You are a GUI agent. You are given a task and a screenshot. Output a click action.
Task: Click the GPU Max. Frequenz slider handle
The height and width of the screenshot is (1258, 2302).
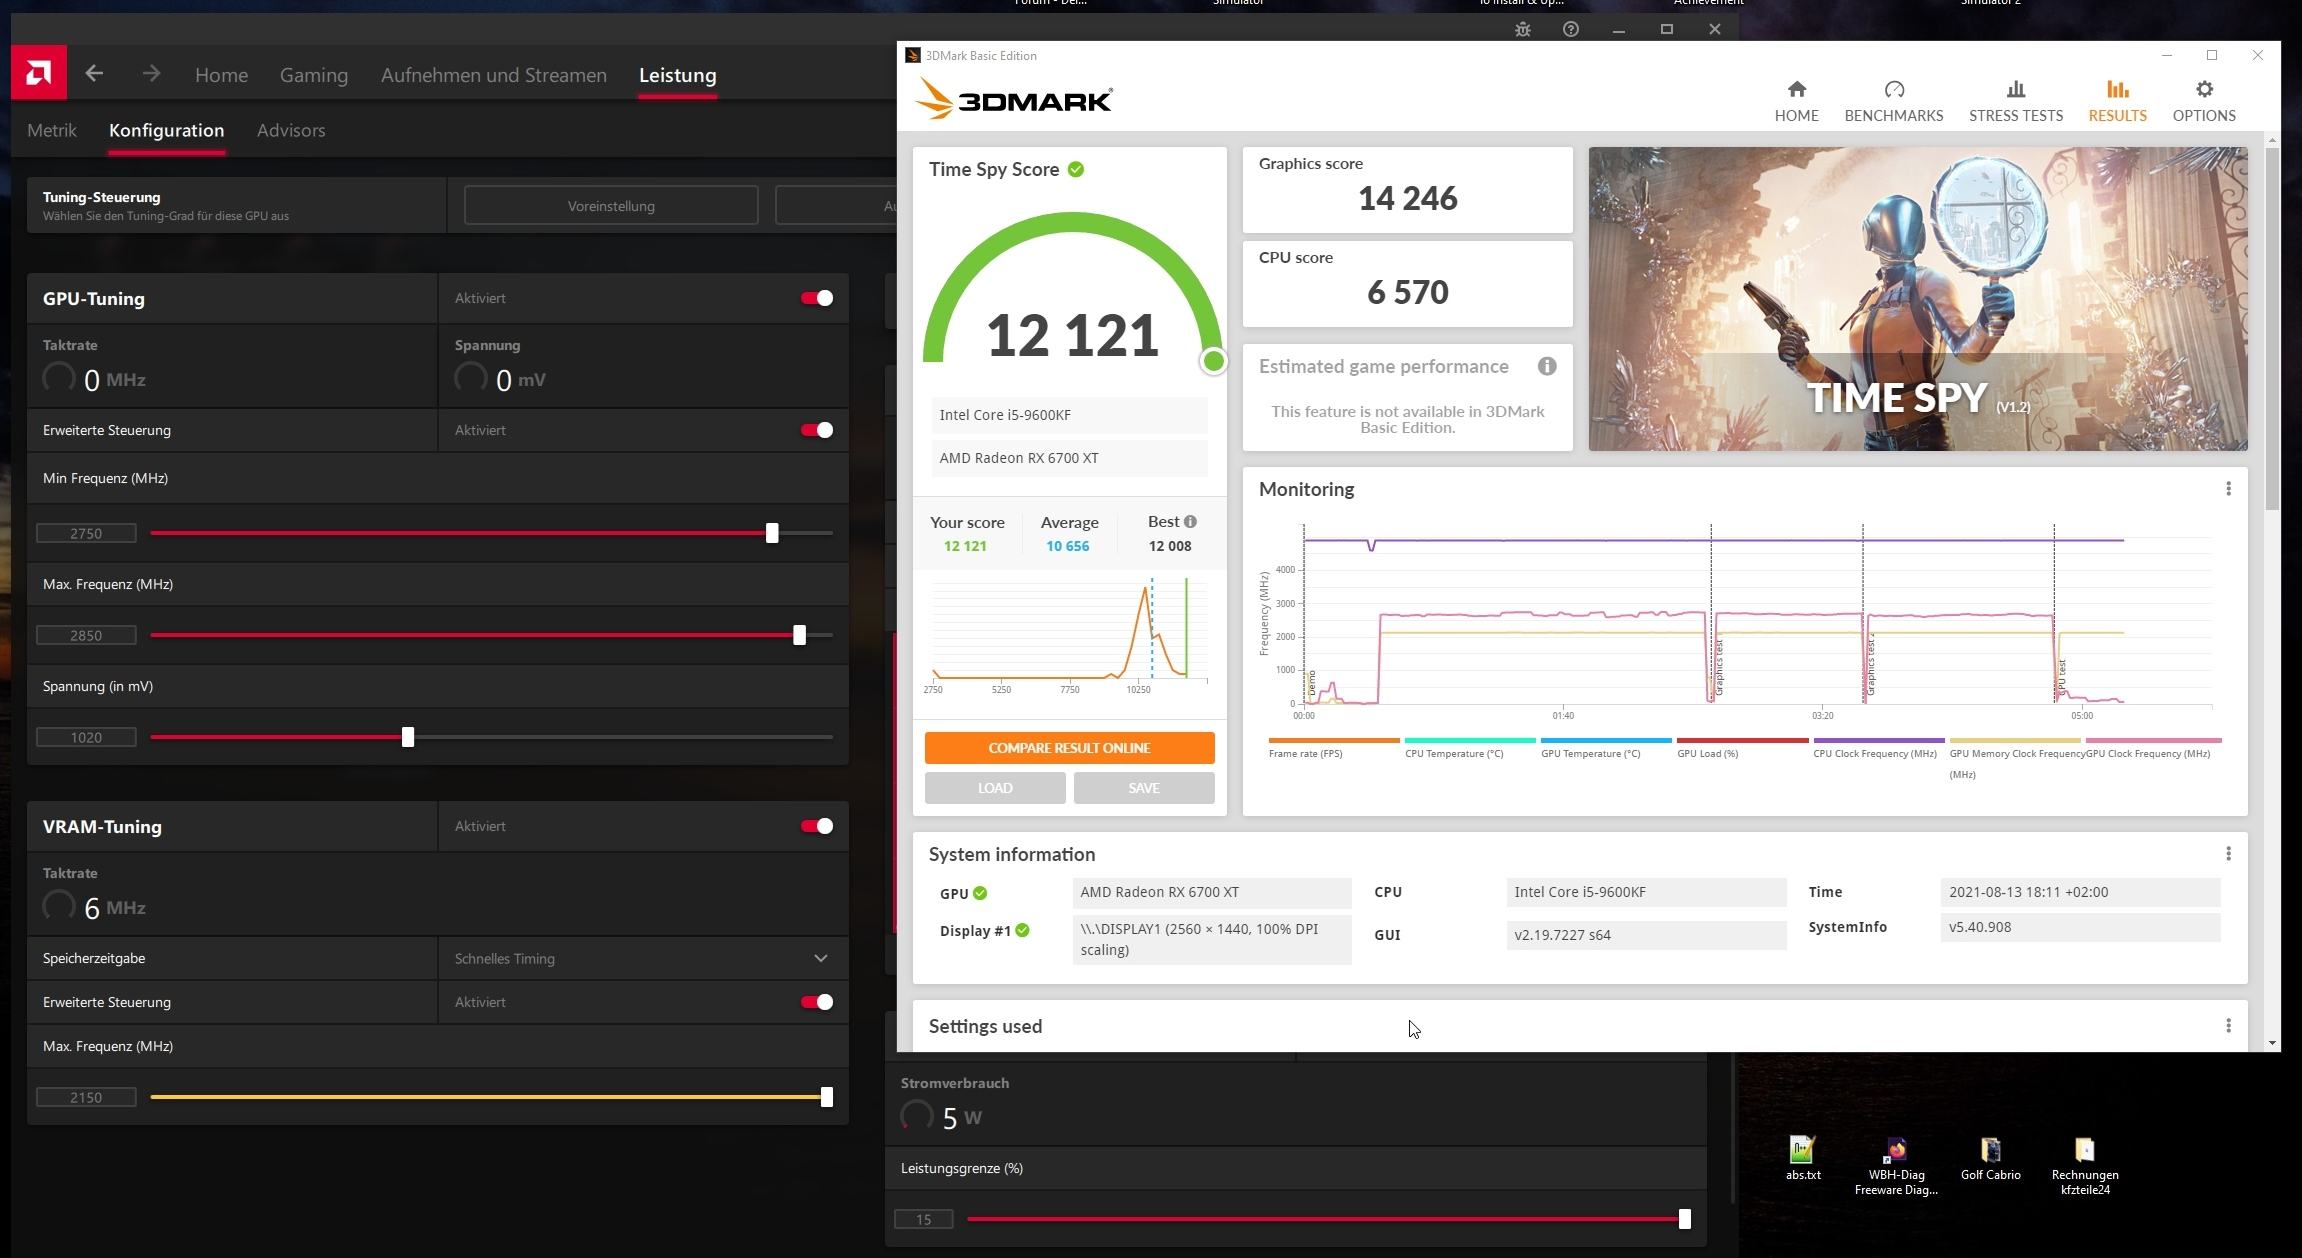pos(799,635)
